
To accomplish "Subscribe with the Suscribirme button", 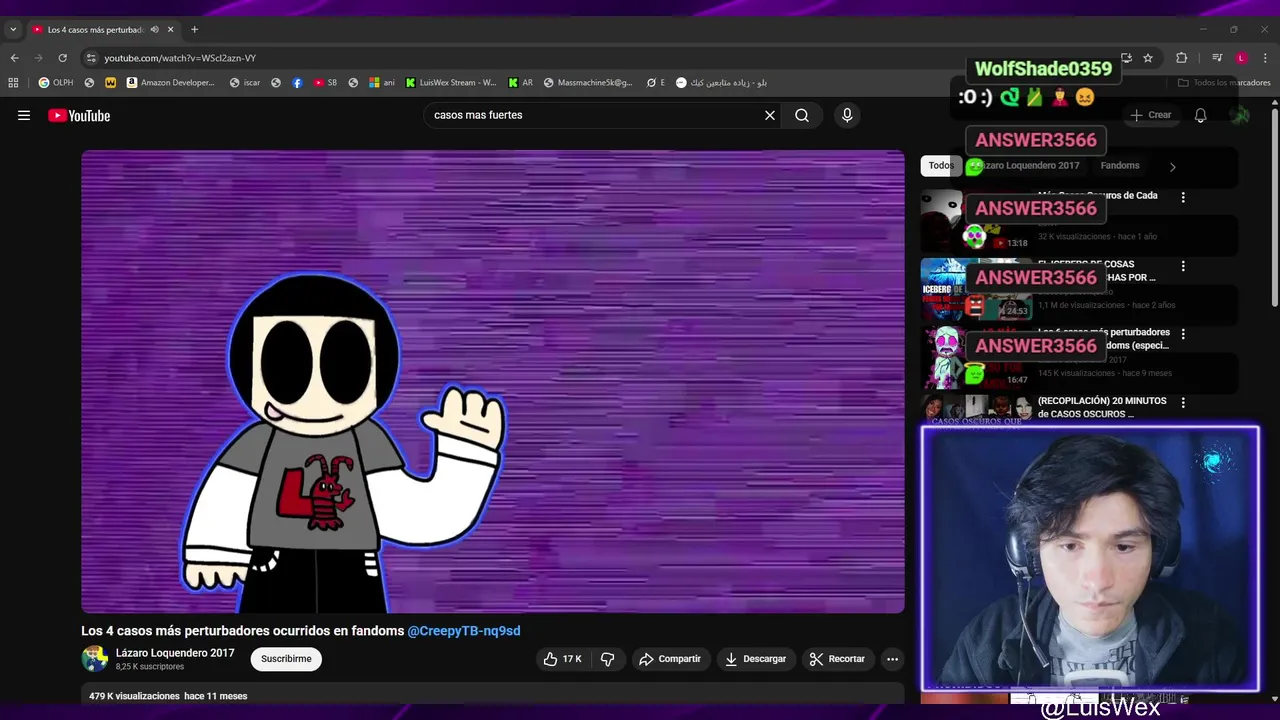I will (286, 659).
